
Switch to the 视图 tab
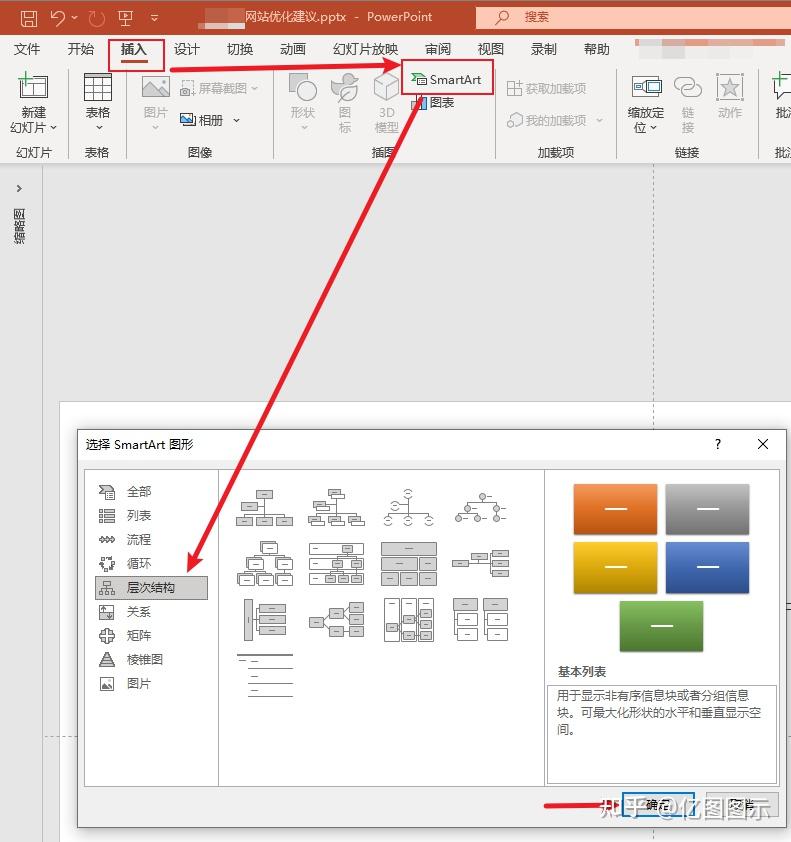[x=491, y=49]
